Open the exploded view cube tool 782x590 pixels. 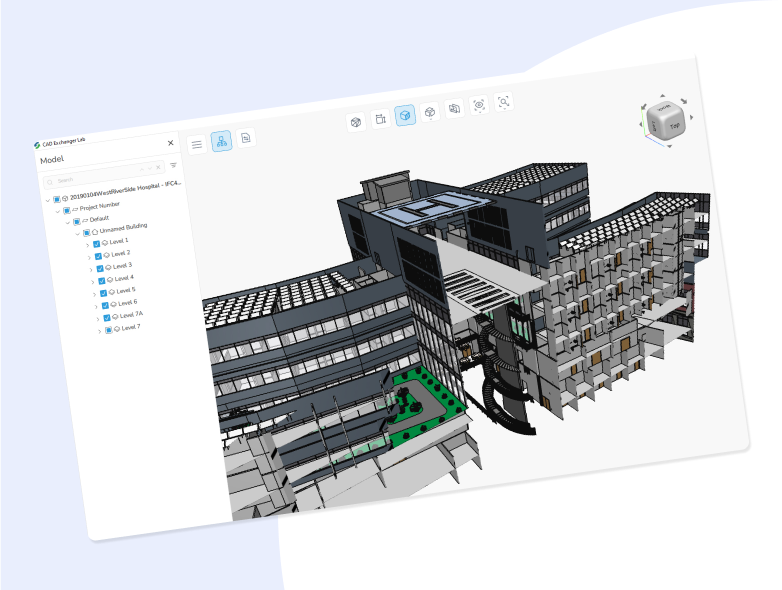[x=430, y=112]
